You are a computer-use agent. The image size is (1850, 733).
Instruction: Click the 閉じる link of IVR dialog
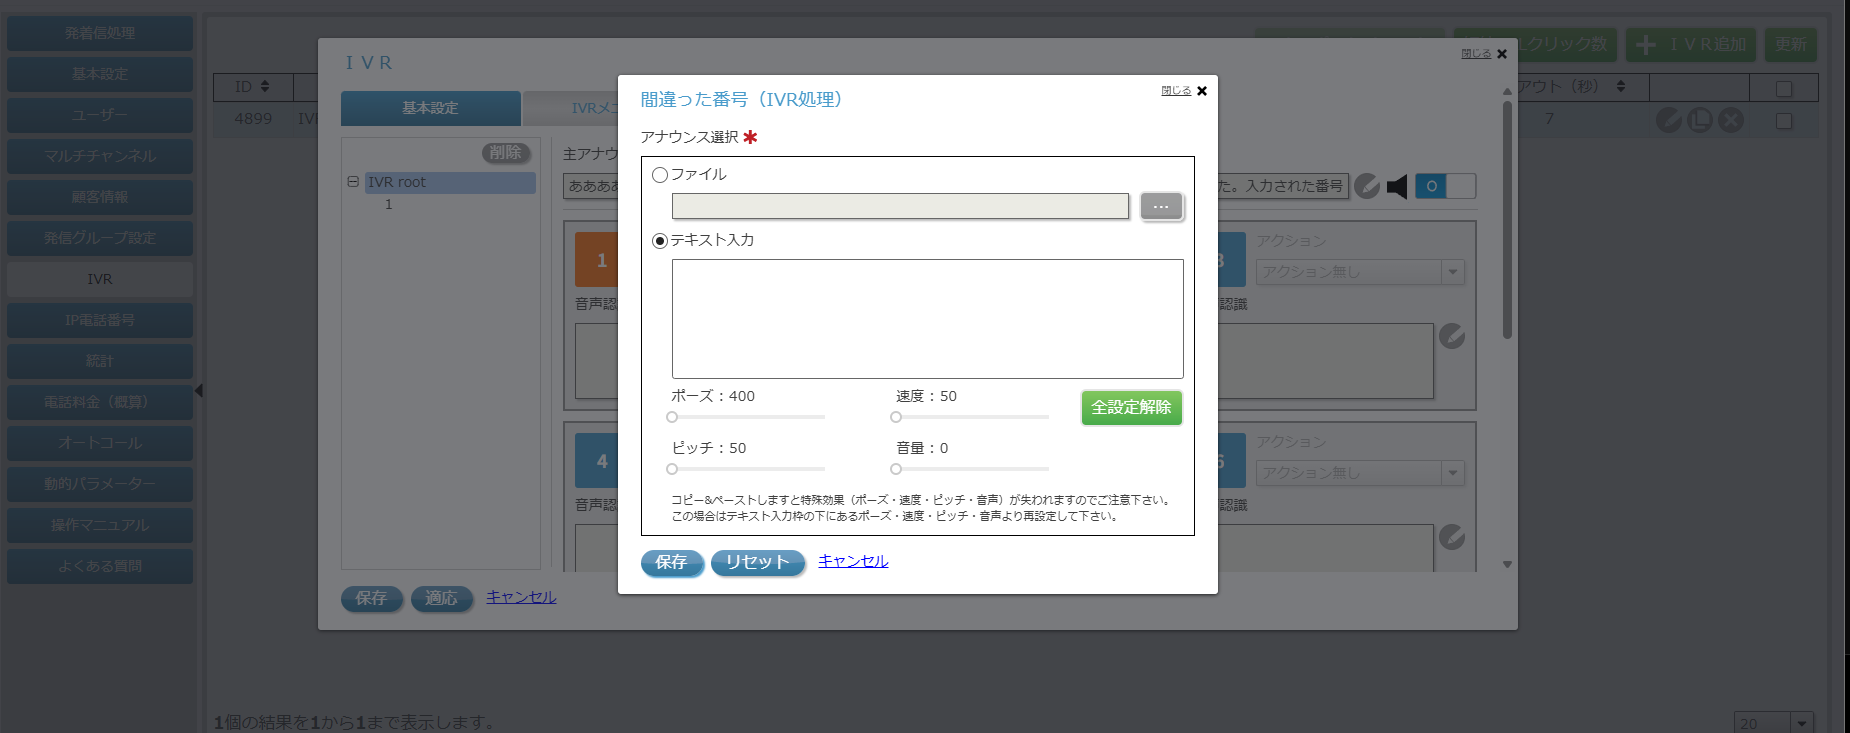1476,54
